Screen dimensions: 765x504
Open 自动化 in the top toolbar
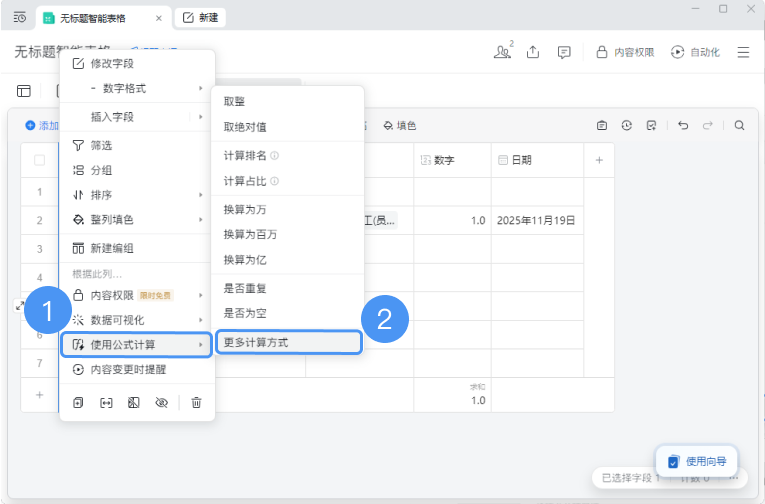point(695,52)
